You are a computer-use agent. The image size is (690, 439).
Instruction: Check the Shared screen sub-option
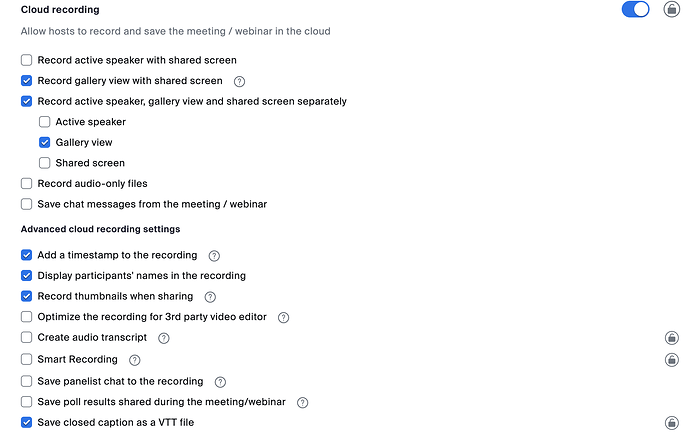click(x=45, y=162)
